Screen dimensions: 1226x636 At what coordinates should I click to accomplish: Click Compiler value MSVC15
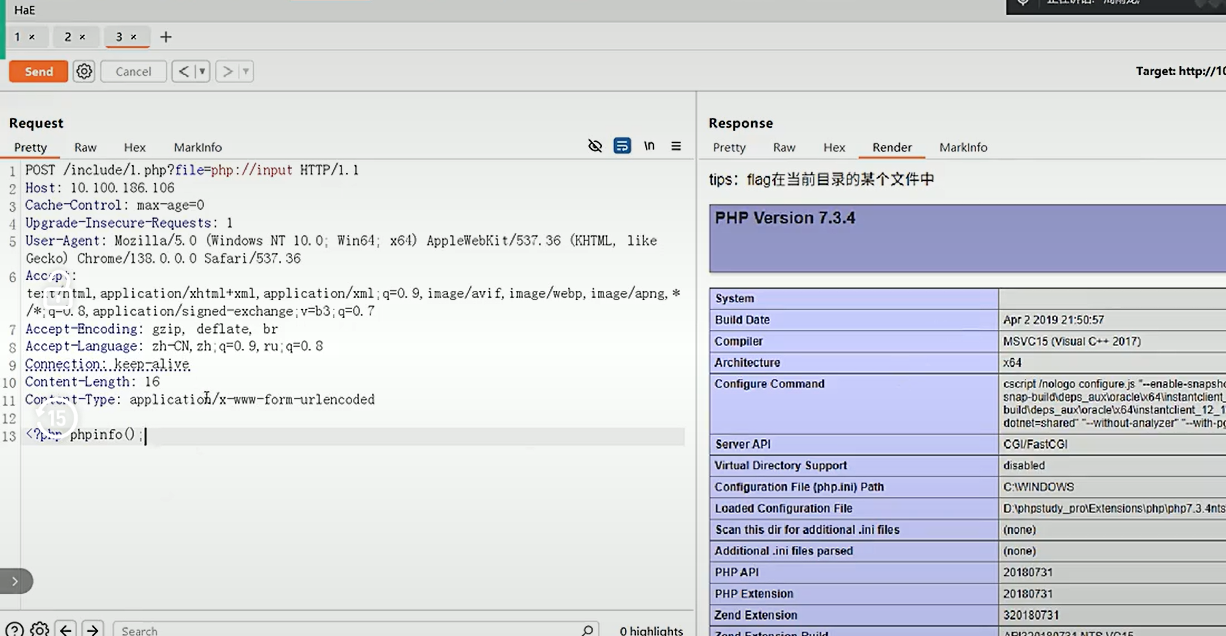[1071, 341]
